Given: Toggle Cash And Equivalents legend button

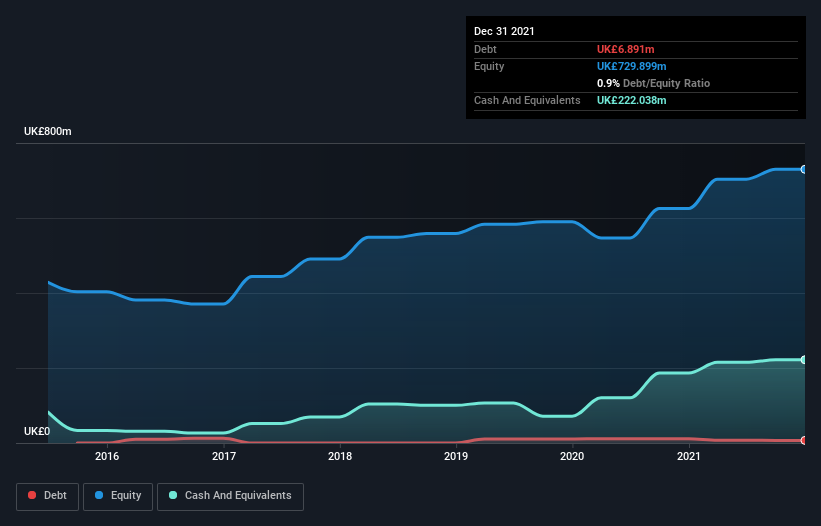Looking at the screenshot, I should pos(230,496).
